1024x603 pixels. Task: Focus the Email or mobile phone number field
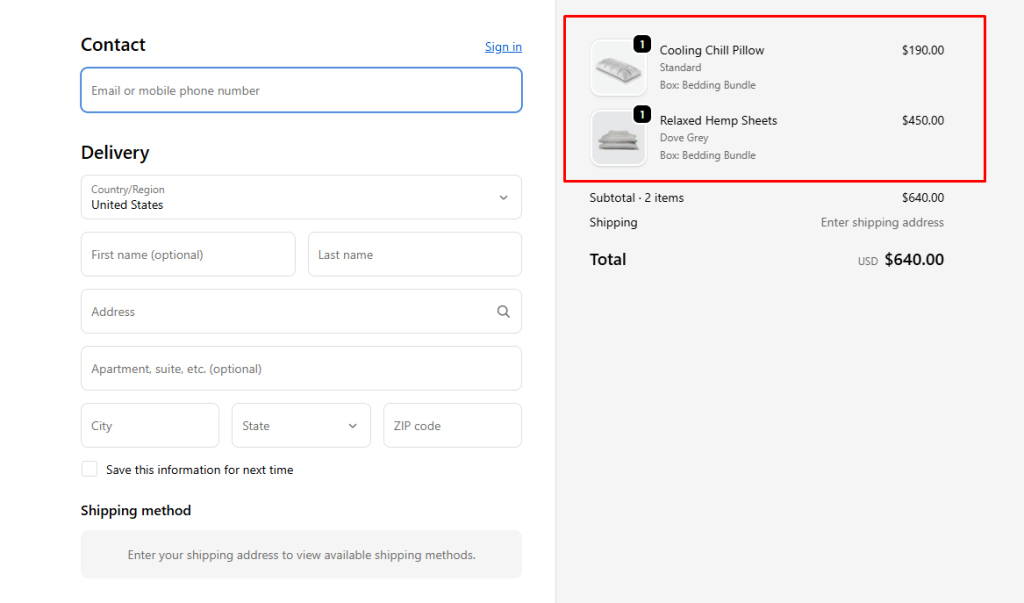[300, 90]
